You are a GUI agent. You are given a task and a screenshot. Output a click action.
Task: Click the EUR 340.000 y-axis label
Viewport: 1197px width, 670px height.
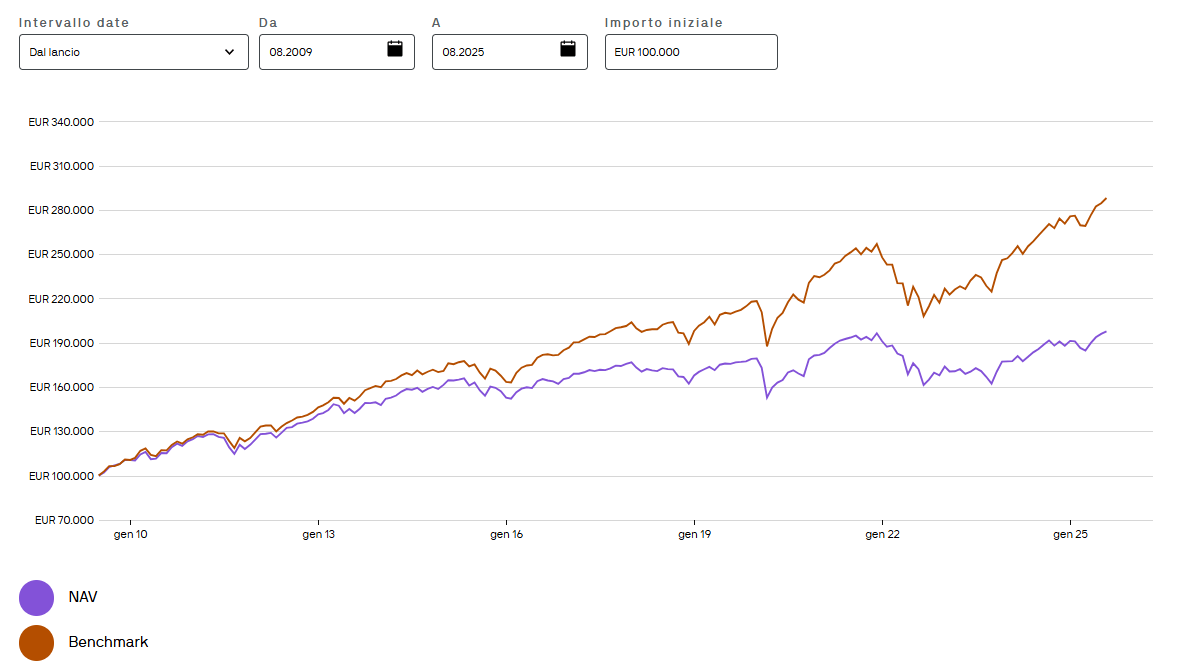(x=62, y=122)
